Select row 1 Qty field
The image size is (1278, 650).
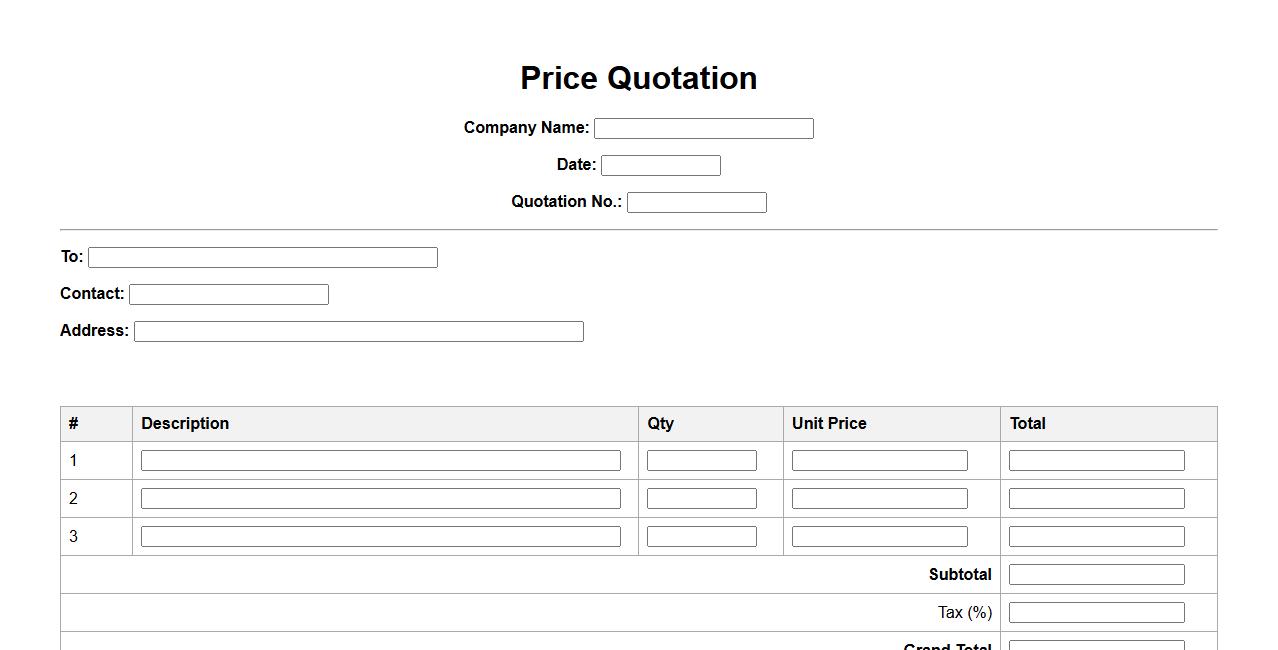701,460
